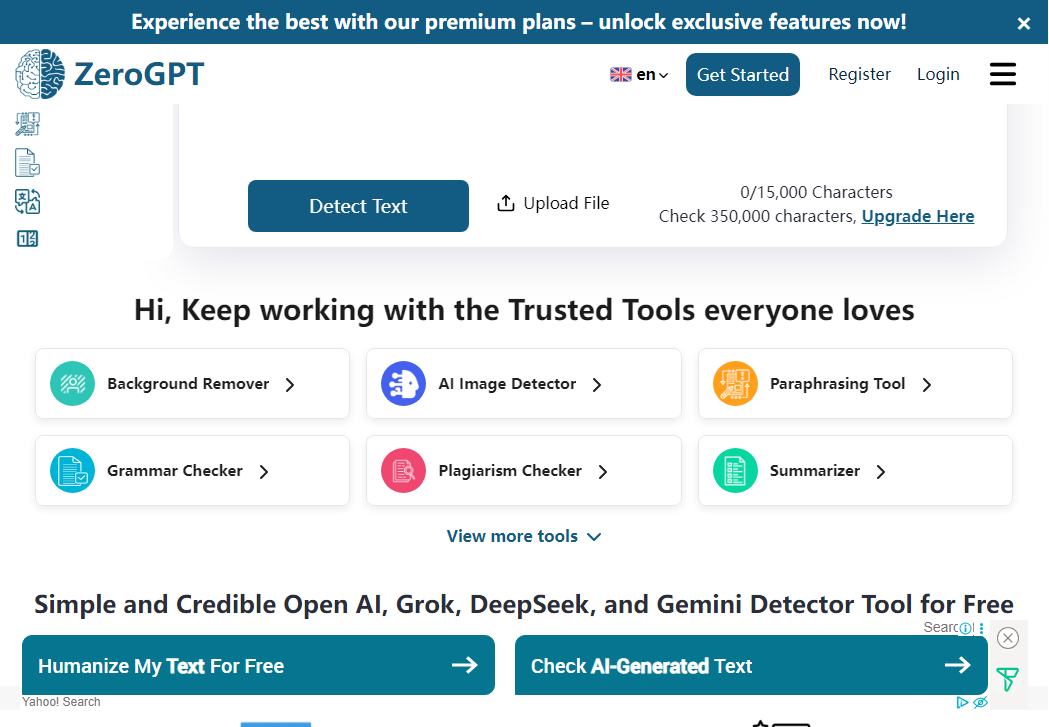
Task: Click the premium plans banner text
Action: (x=518, y=22)
